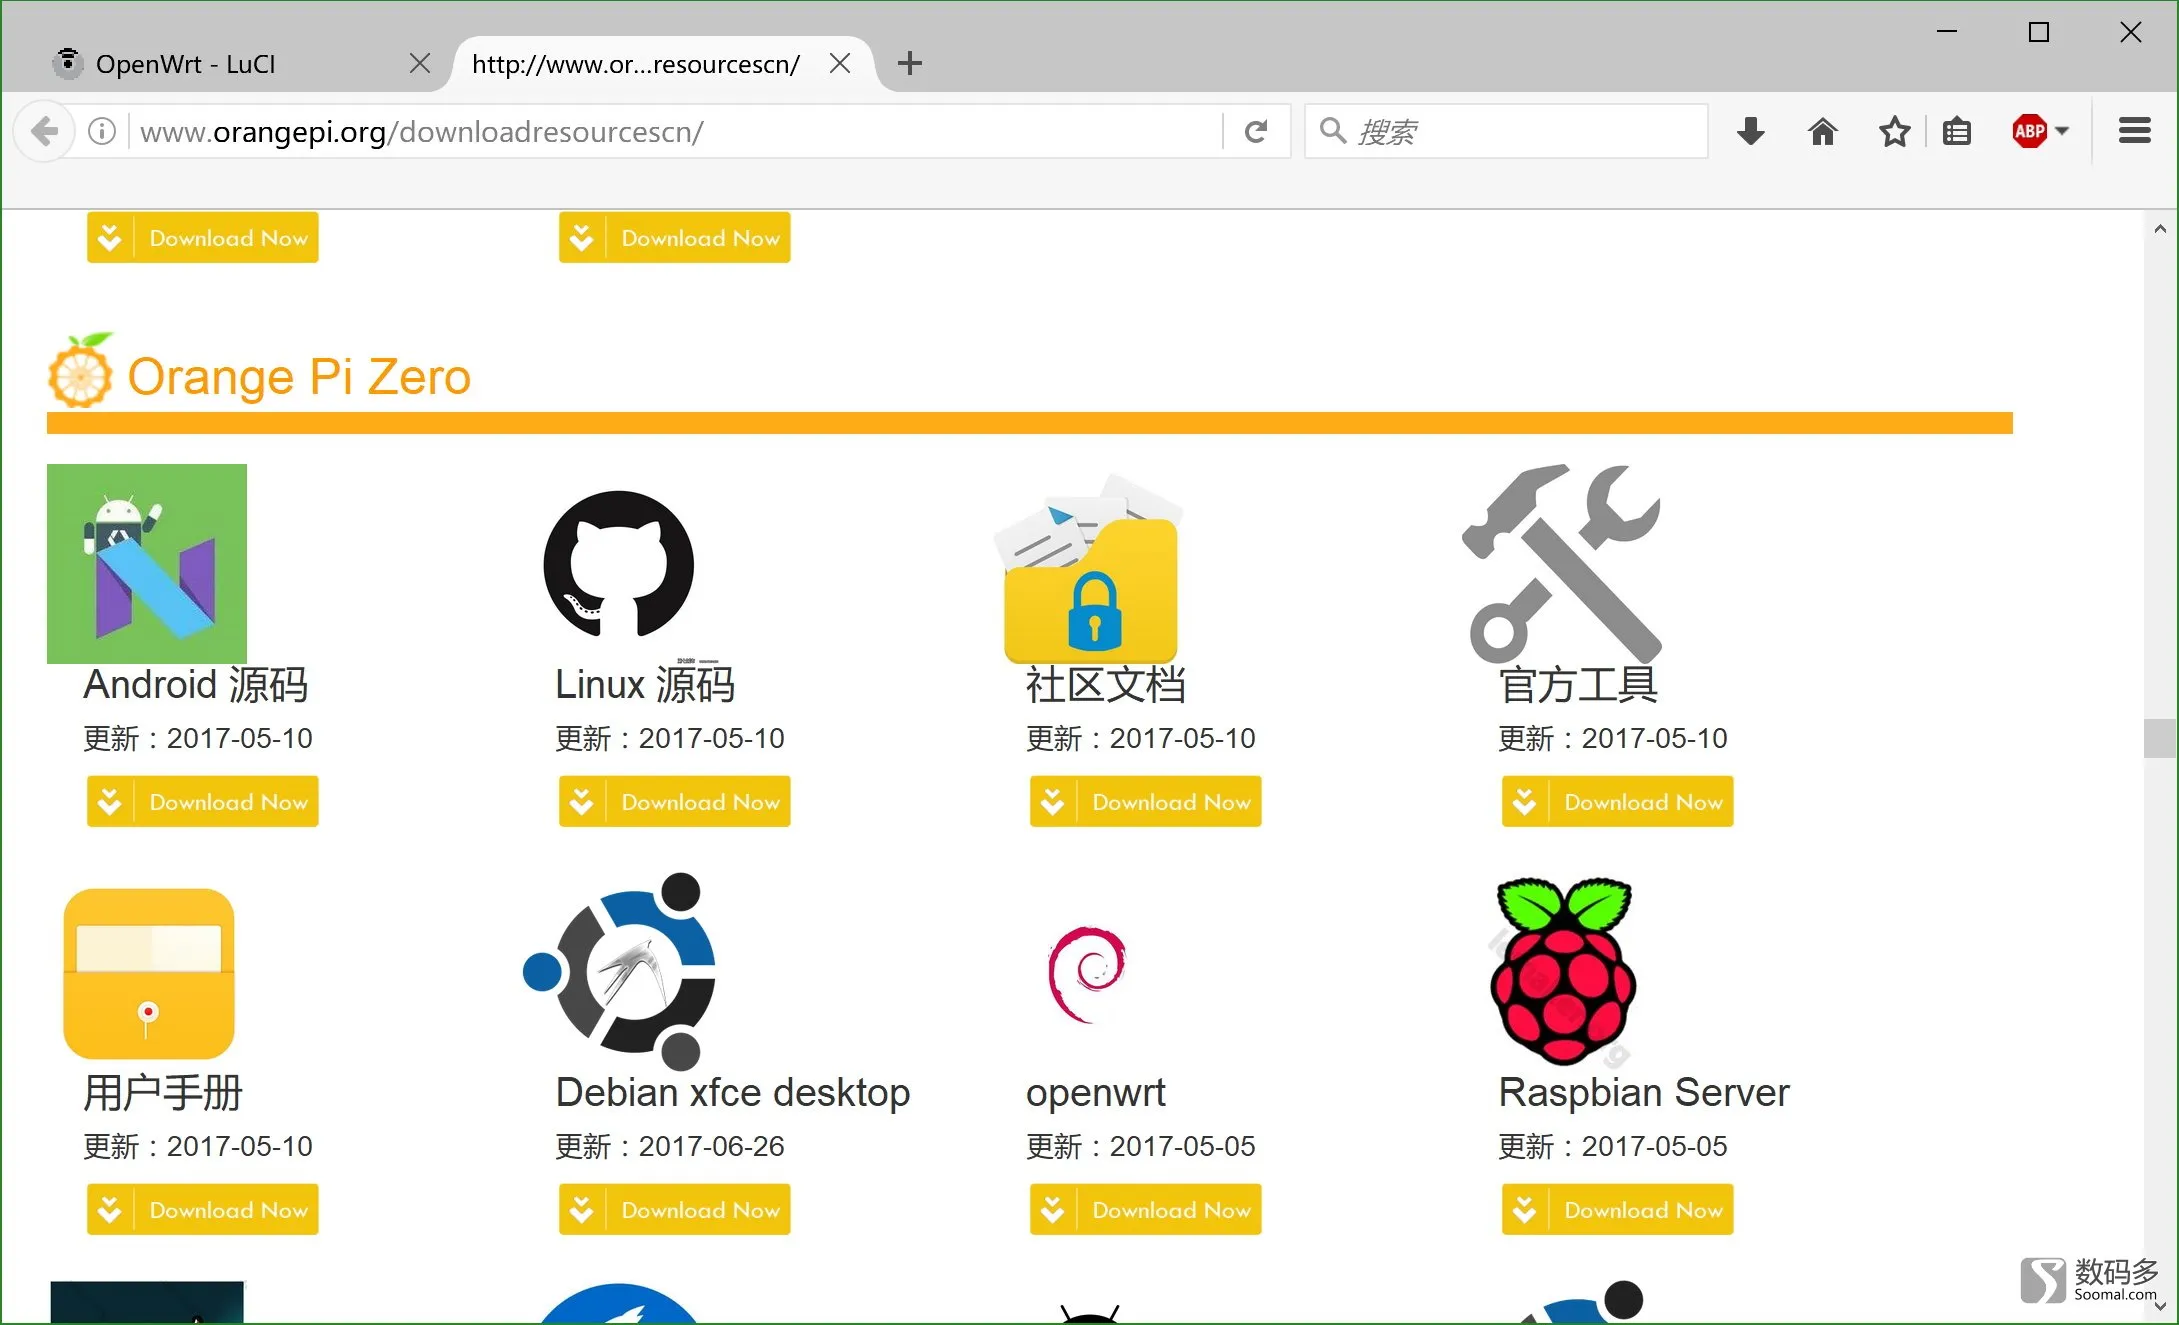
Task: Show bookmarks list icon
Action: pos(1957,131)
